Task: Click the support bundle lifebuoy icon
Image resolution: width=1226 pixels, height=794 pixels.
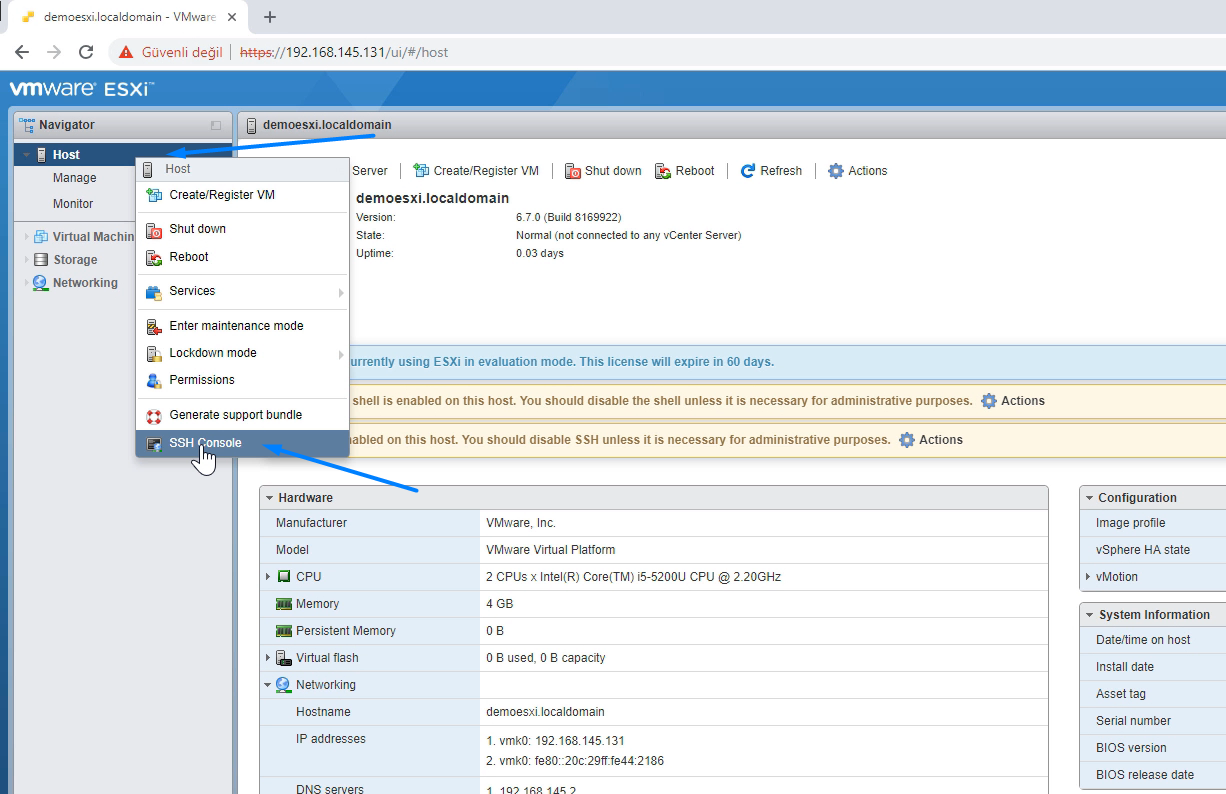Action: pyautogui.click(x=154, y=415)
